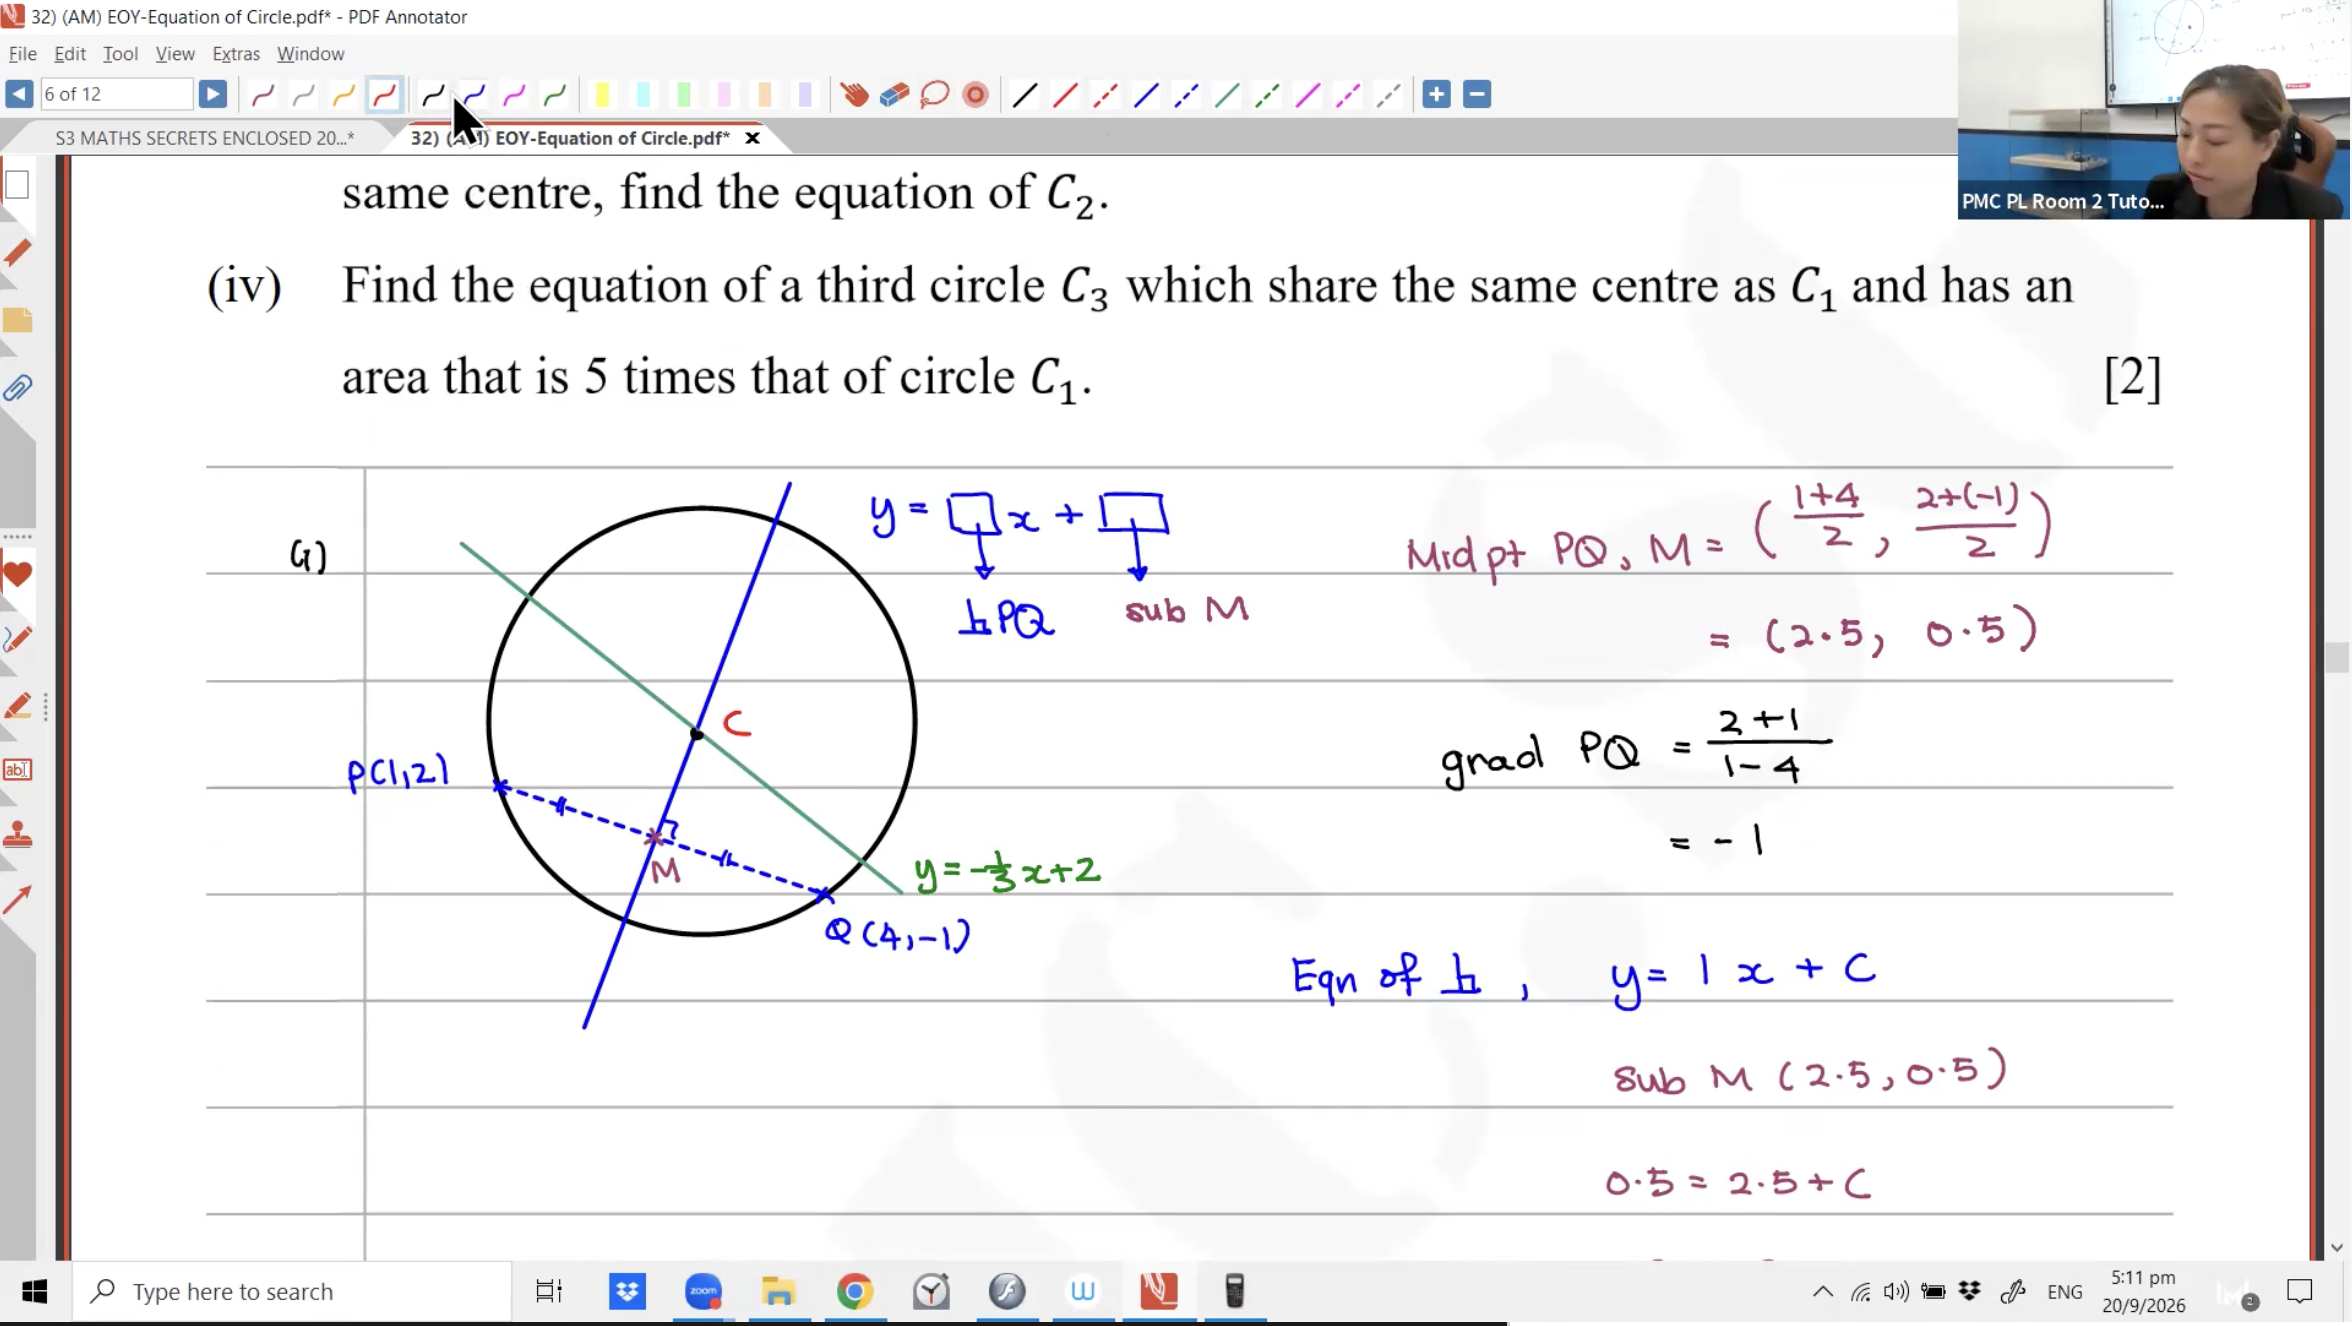The height and width of the screenshot is (1326, 2352).
Task: Select the pan hand tool
Action: coord(854,95)
